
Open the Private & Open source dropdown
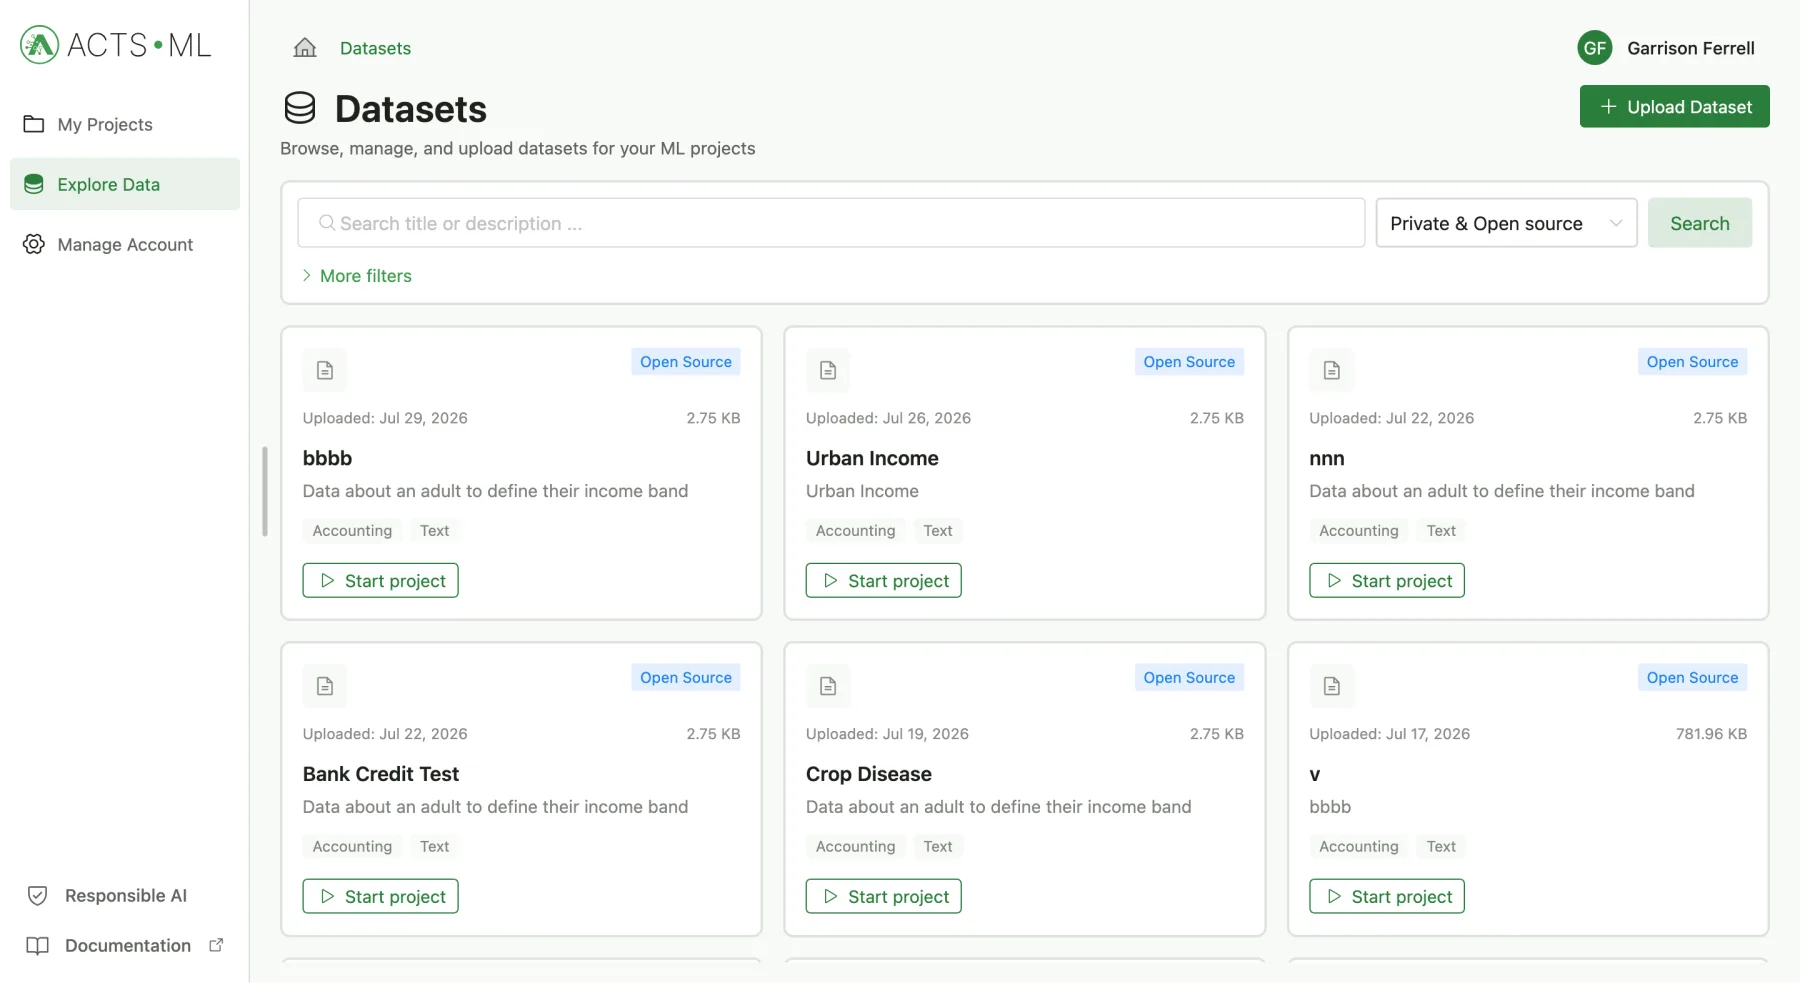click(x=1506, y=223)
